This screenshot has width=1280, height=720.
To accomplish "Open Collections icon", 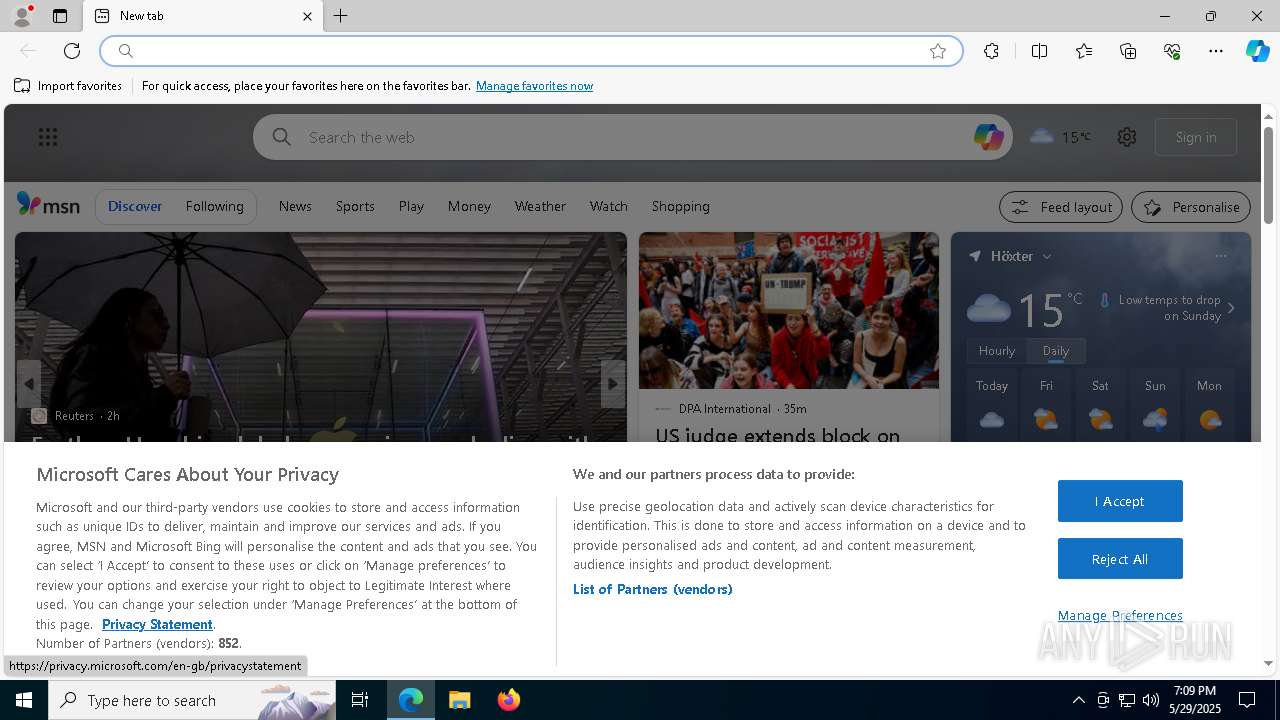I will click(x=1128, y=51).
